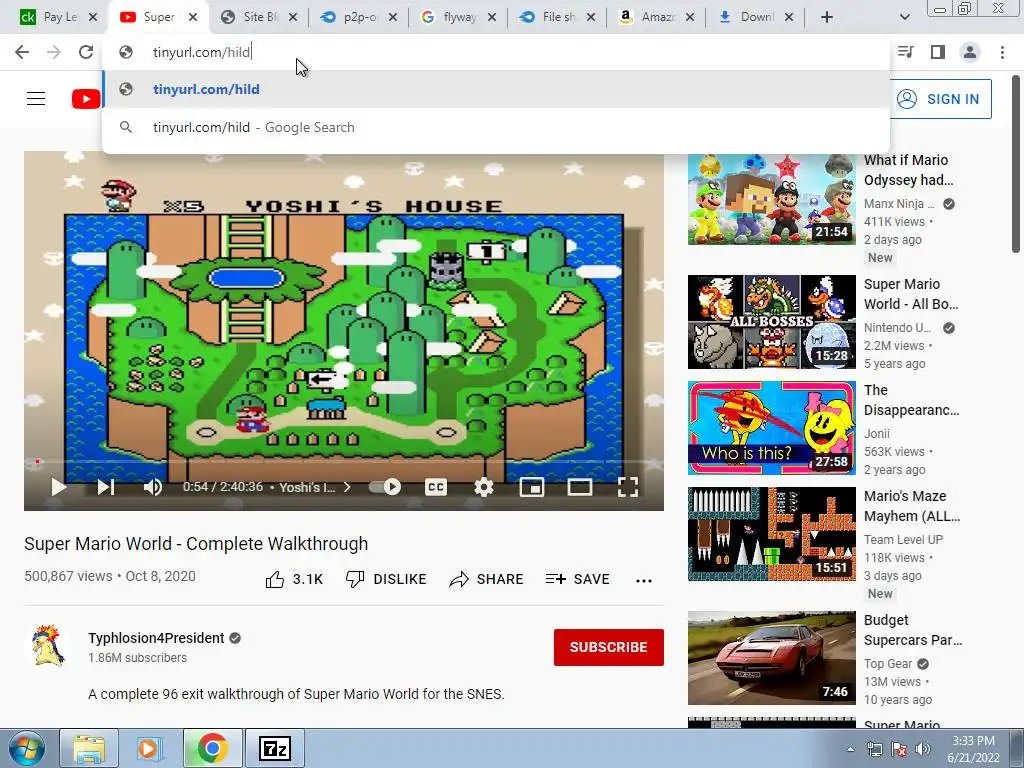
Task: Open YouTube hamburger guide menu
Action: coord(36,99)
